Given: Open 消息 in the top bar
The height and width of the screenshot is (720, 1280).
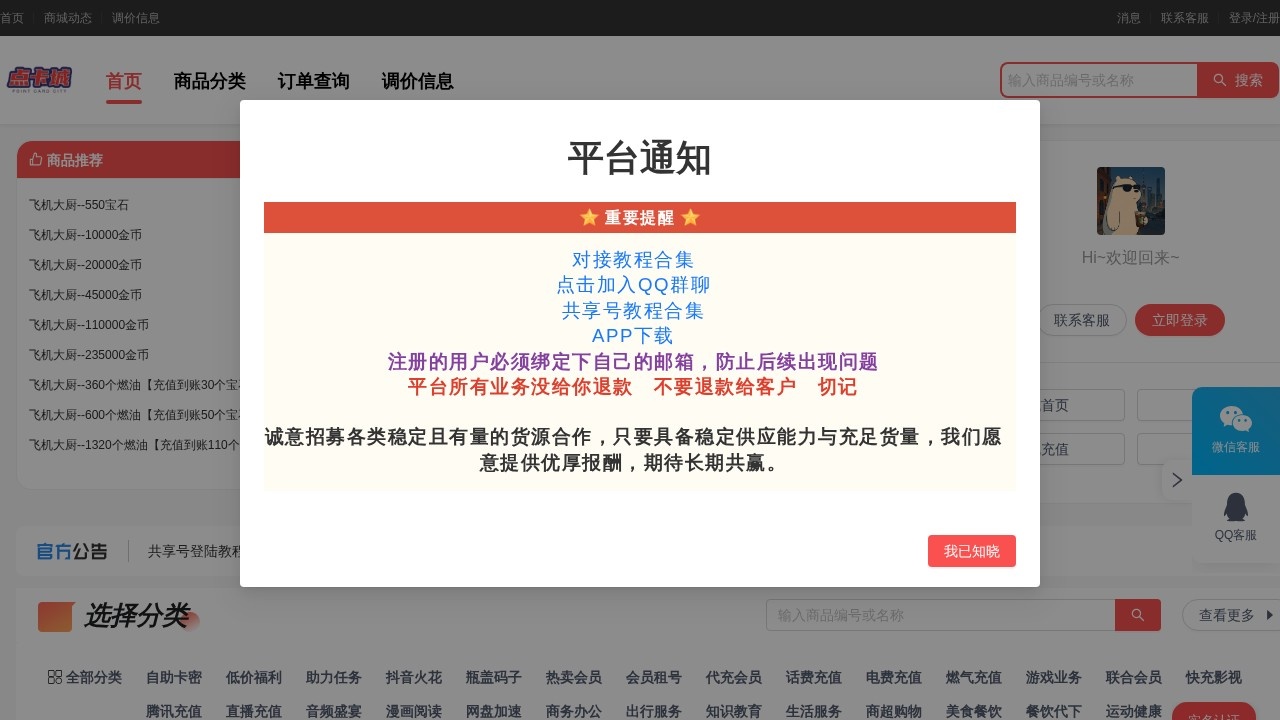Looking at the screenshot, I should click(x=1129, y=18).
